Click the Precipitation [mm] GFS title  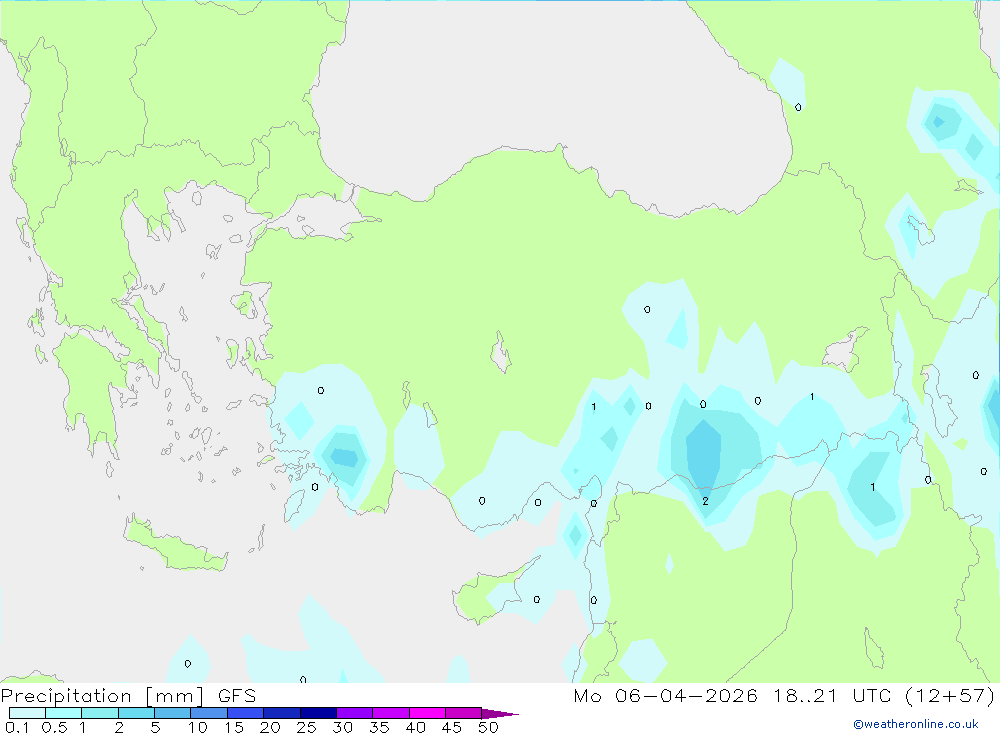(x=128, y=695)
